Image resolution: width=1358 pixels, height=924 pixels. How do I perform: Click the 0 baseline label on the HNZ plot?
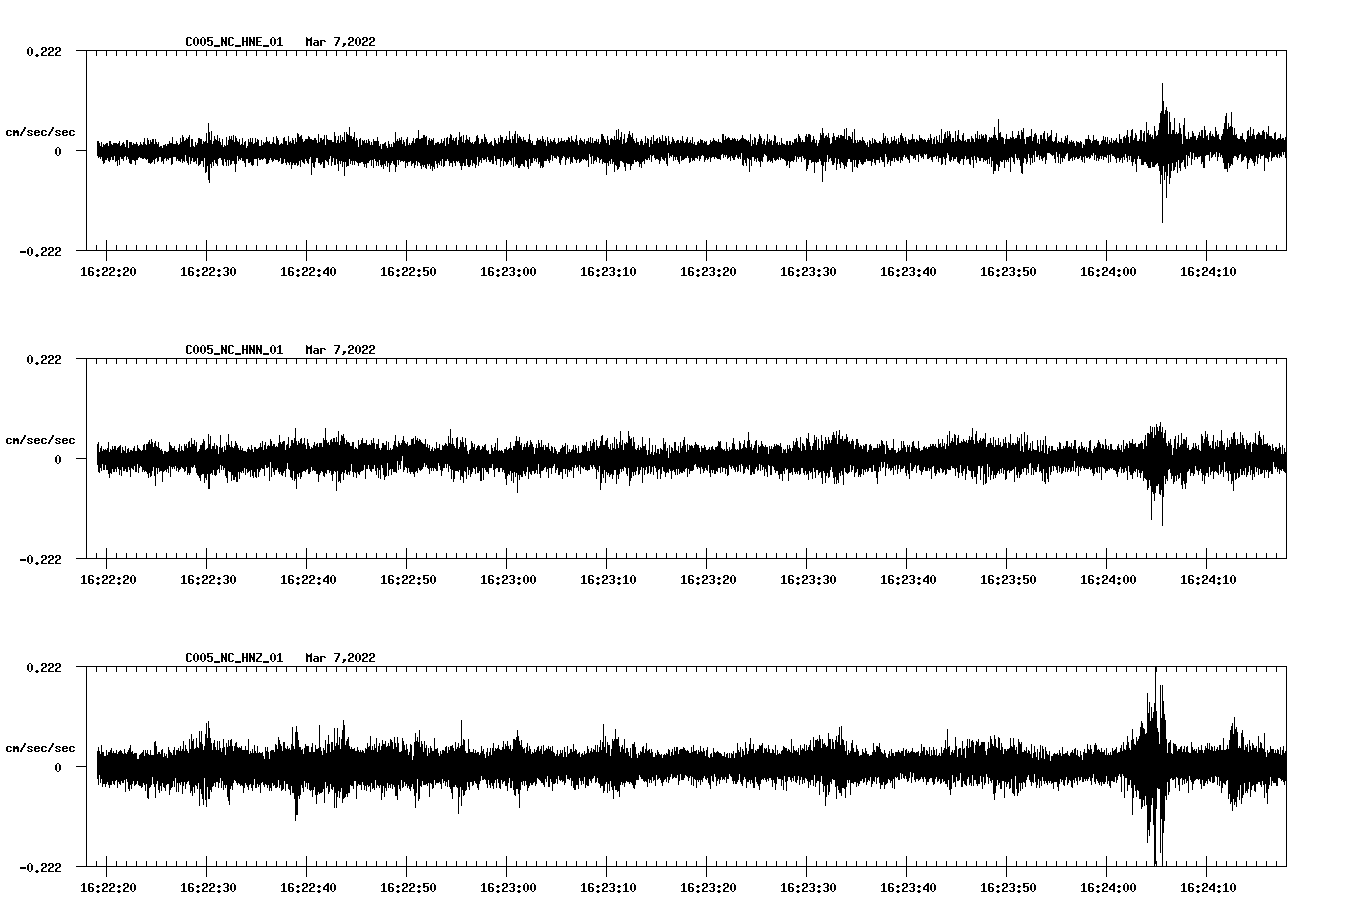(x=58, y=767)
